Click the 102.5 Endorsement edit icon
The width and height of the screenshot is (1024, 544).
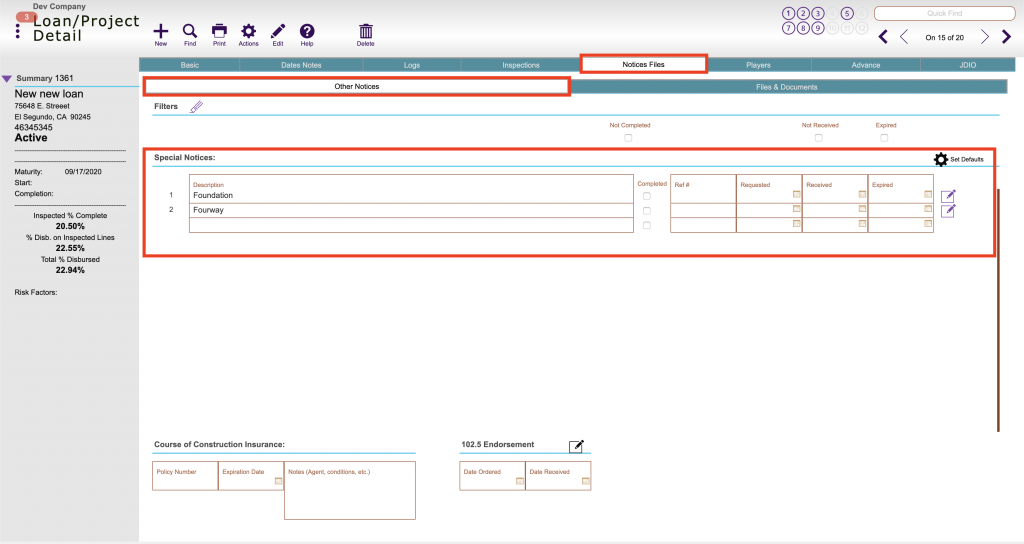tap(576, 446)
